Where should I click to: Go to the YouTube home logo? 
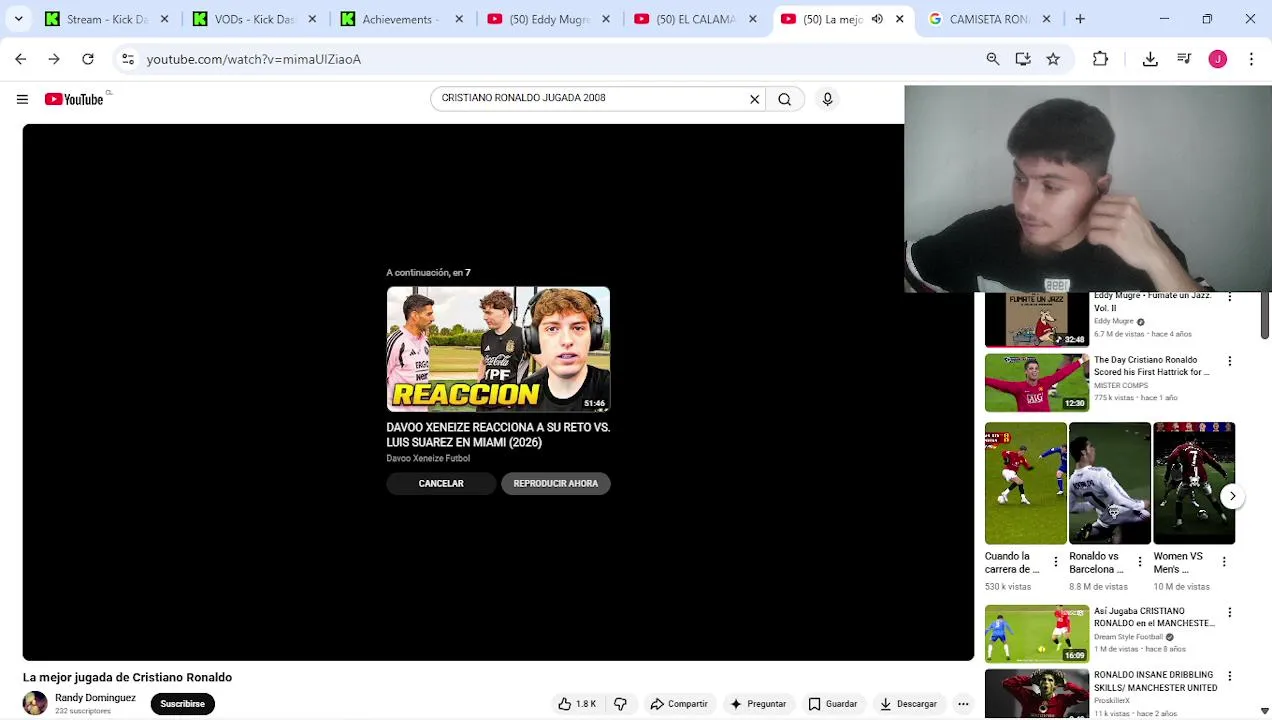point(74,99)
